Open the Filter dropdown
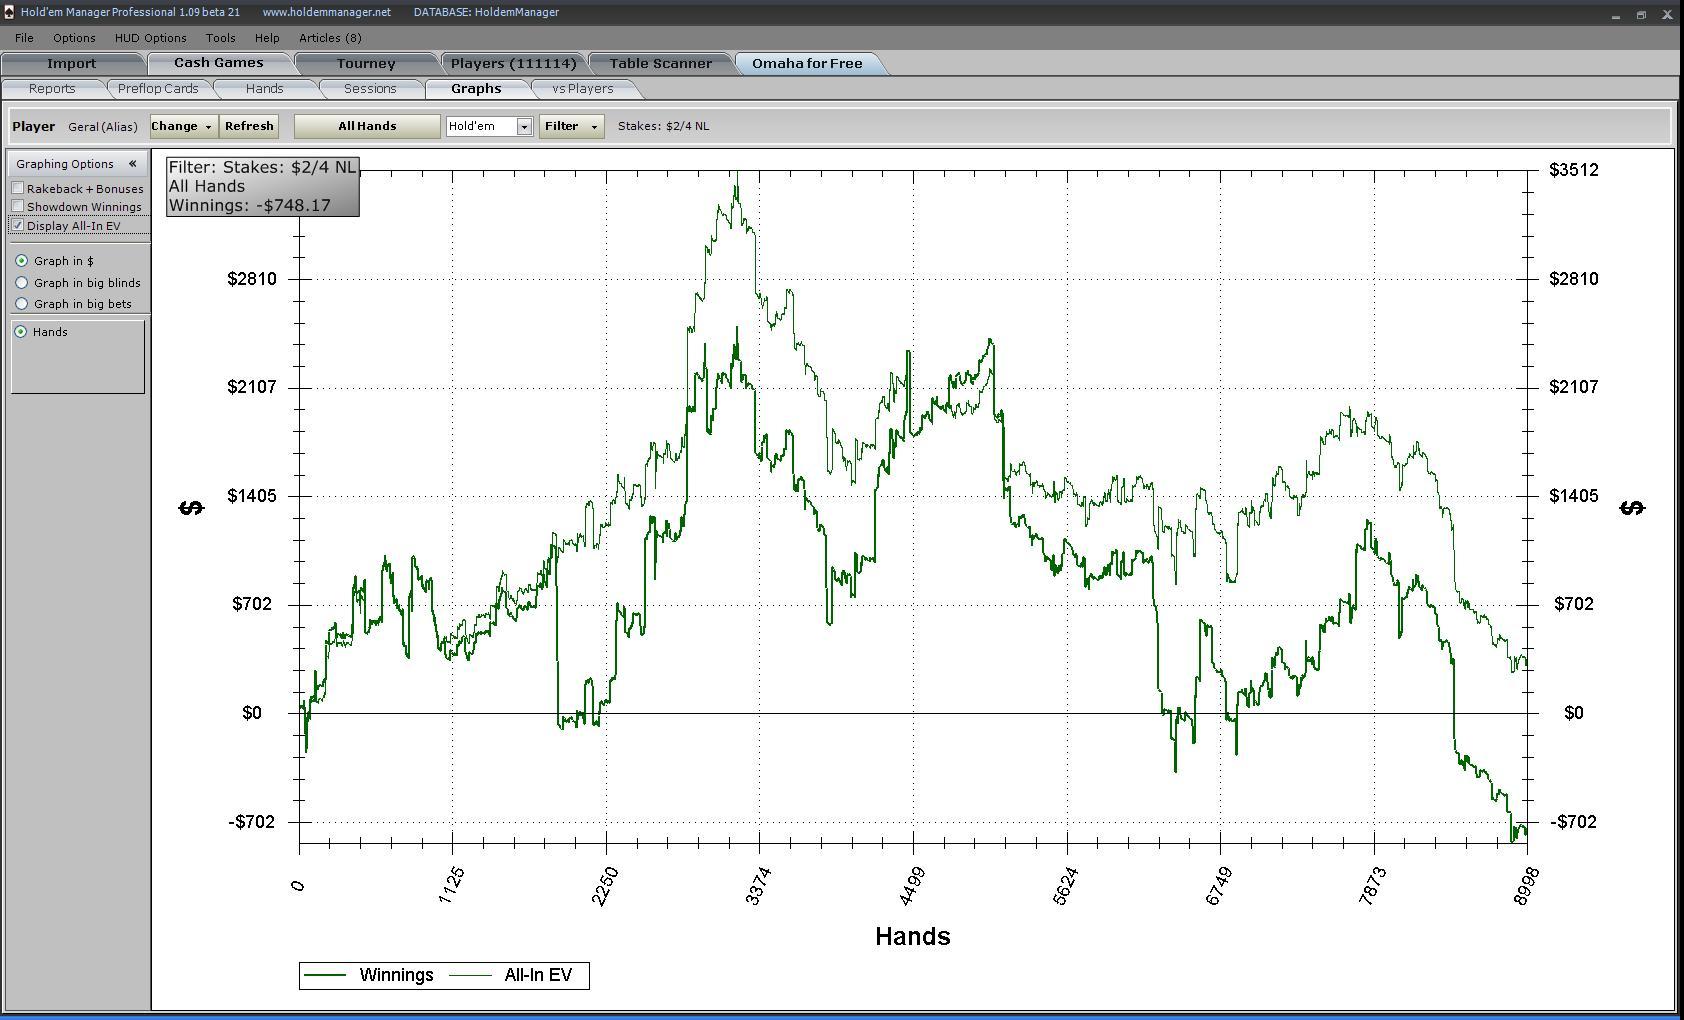Viewport: 1684px width, 1020px height. [571, 126]
